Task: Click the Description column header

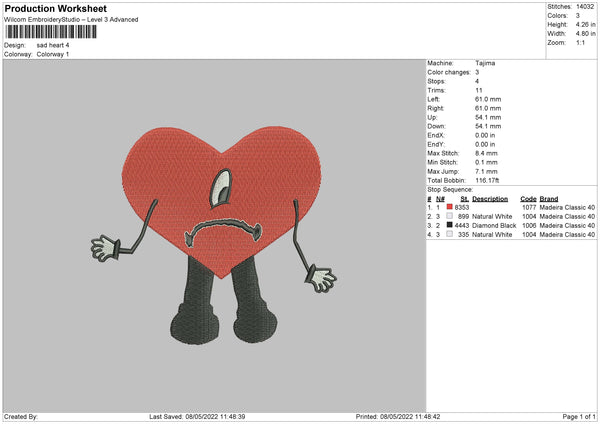Action: point(491,197)
